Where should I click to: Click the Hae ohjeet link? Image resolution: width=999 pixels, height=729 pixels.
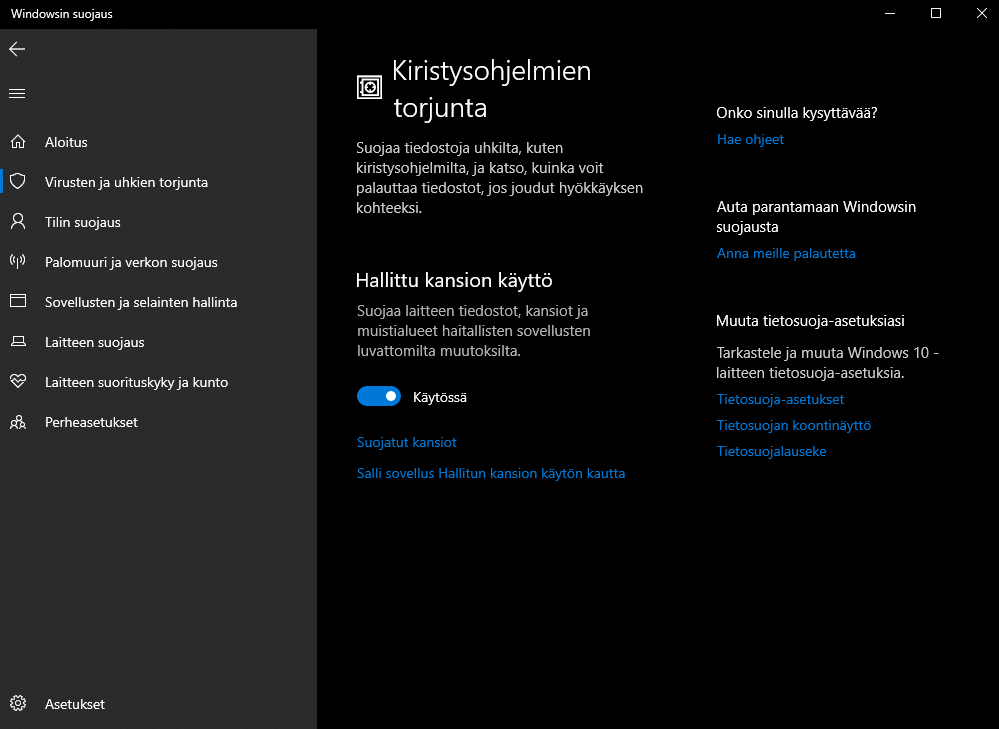(x=750, y=140)
